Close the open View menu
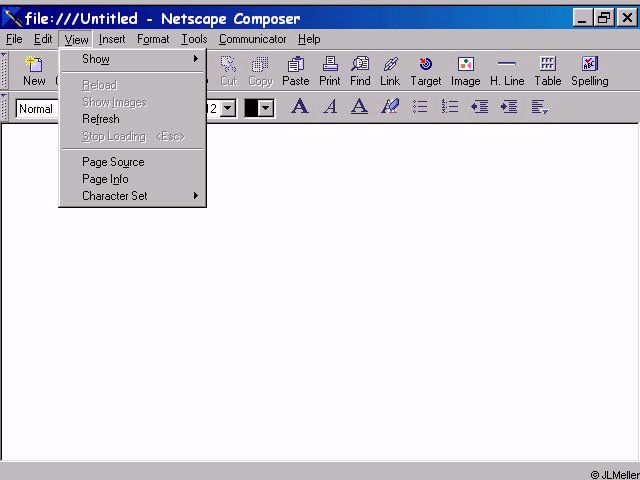This screenshot has height=480, width=640. click(x=76, y=40)
